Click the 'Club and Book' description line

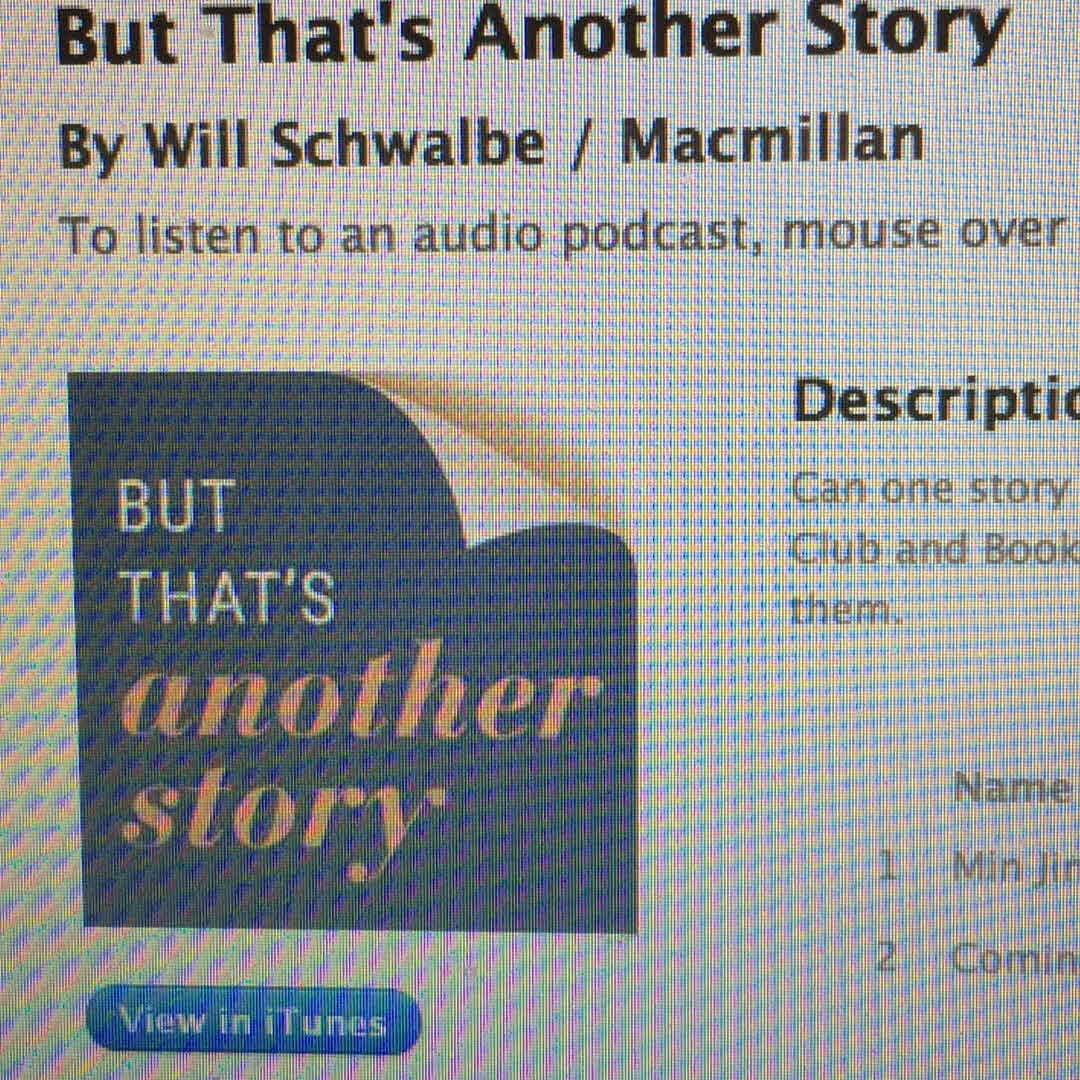pyautogui.click(x=934, y=550)
